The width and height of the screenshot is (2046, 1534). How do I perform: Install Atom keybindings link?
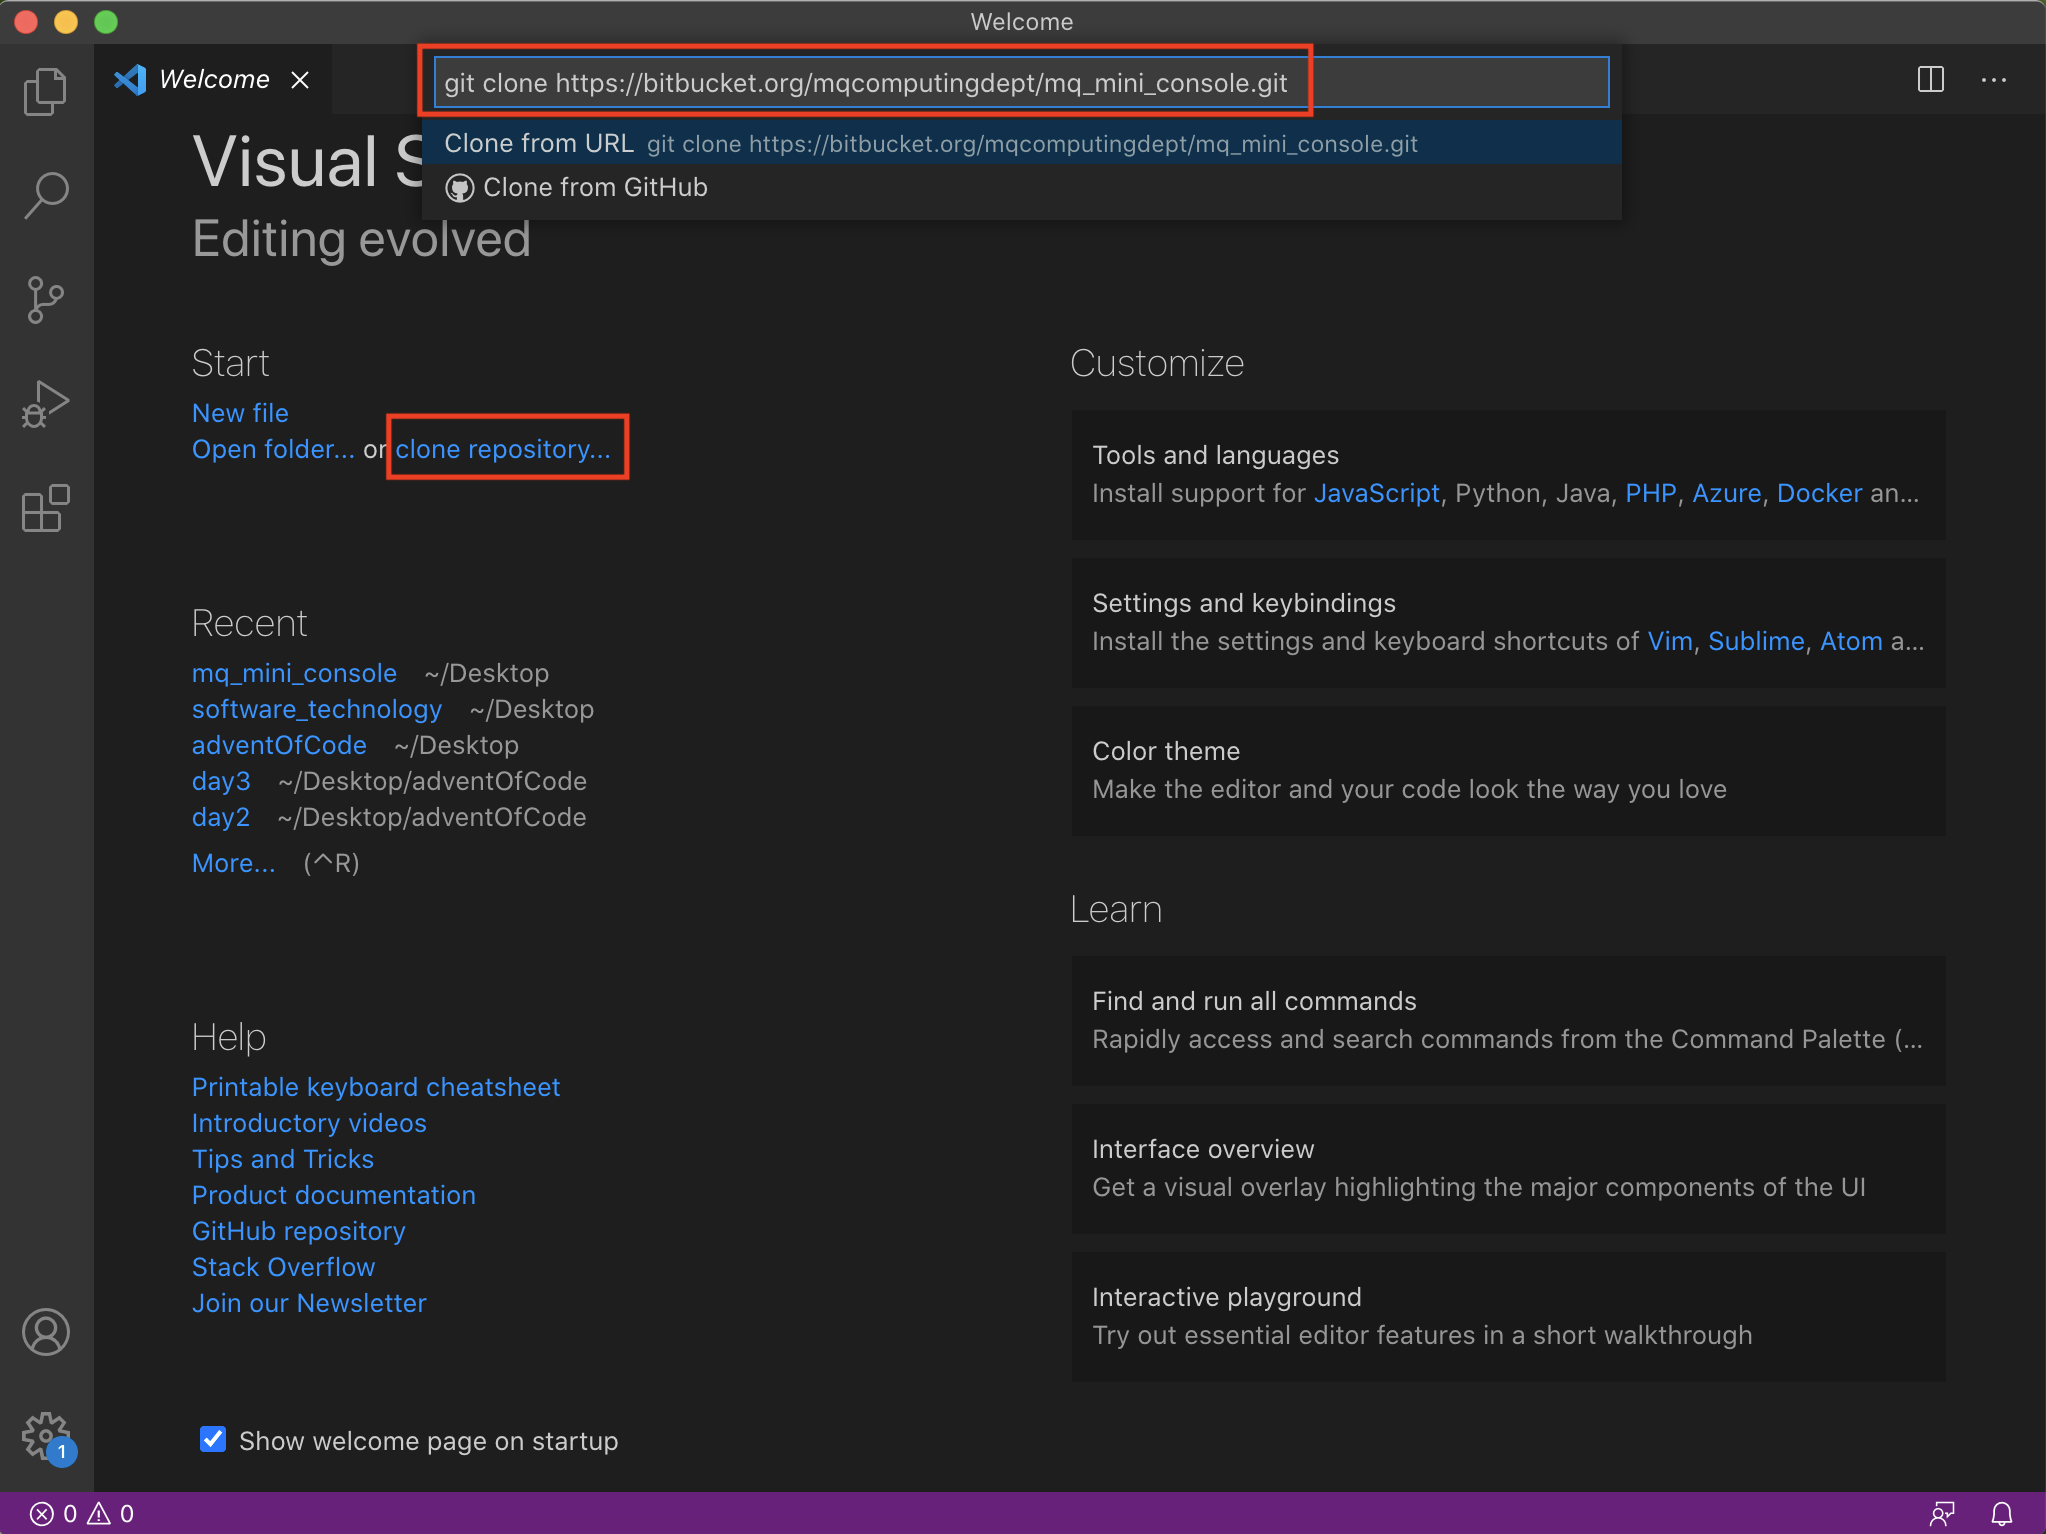click(x=1851, y=641)
